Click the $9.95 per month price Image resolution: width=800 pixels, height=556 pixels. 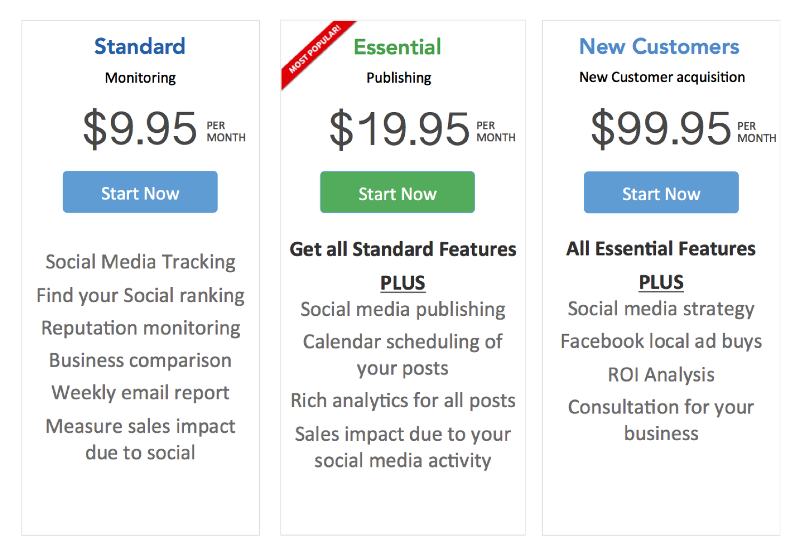coord(164,129)
